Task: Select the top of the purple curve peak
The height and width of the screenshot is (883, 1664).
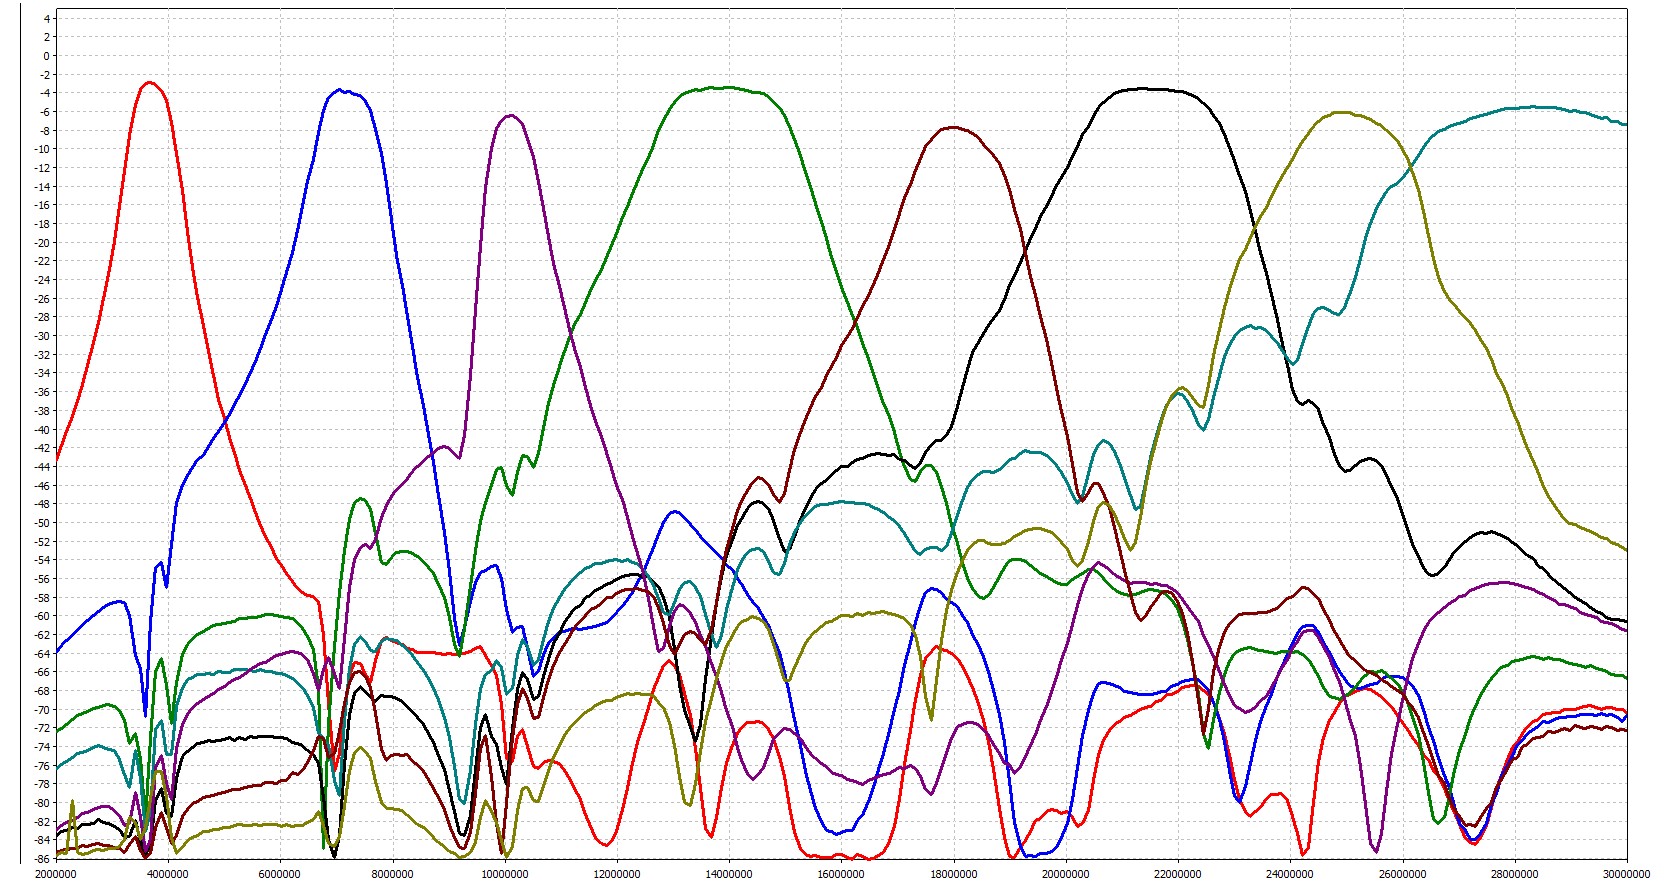Action: point(510,116)
